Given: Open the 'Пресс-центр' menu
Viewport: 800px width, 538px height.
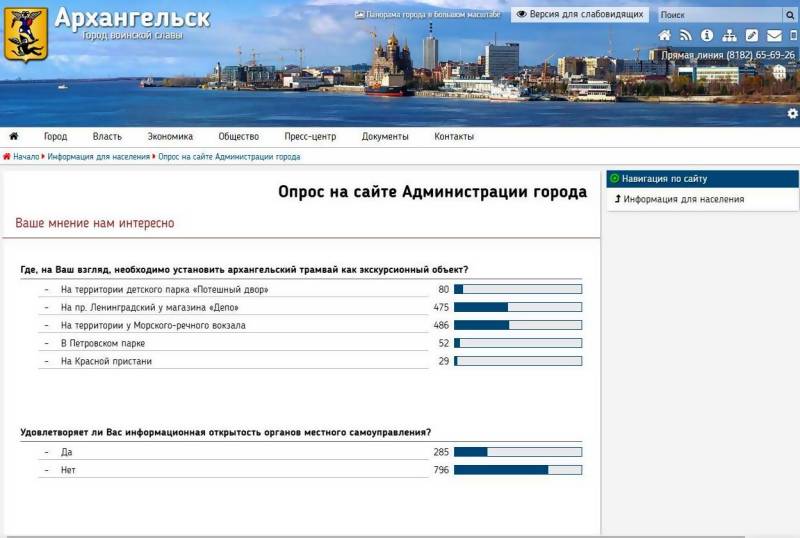Looking at the screenshot, I should 310,137.
